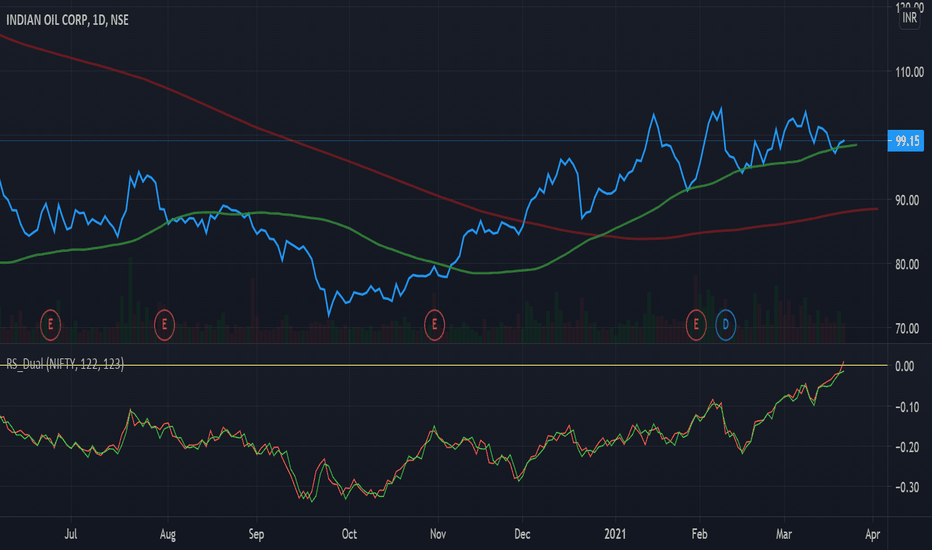Image resolution: width=932 pixels, height=550 pixels.
Task: Click the Apr label on time axis
Action: (873, 535)
